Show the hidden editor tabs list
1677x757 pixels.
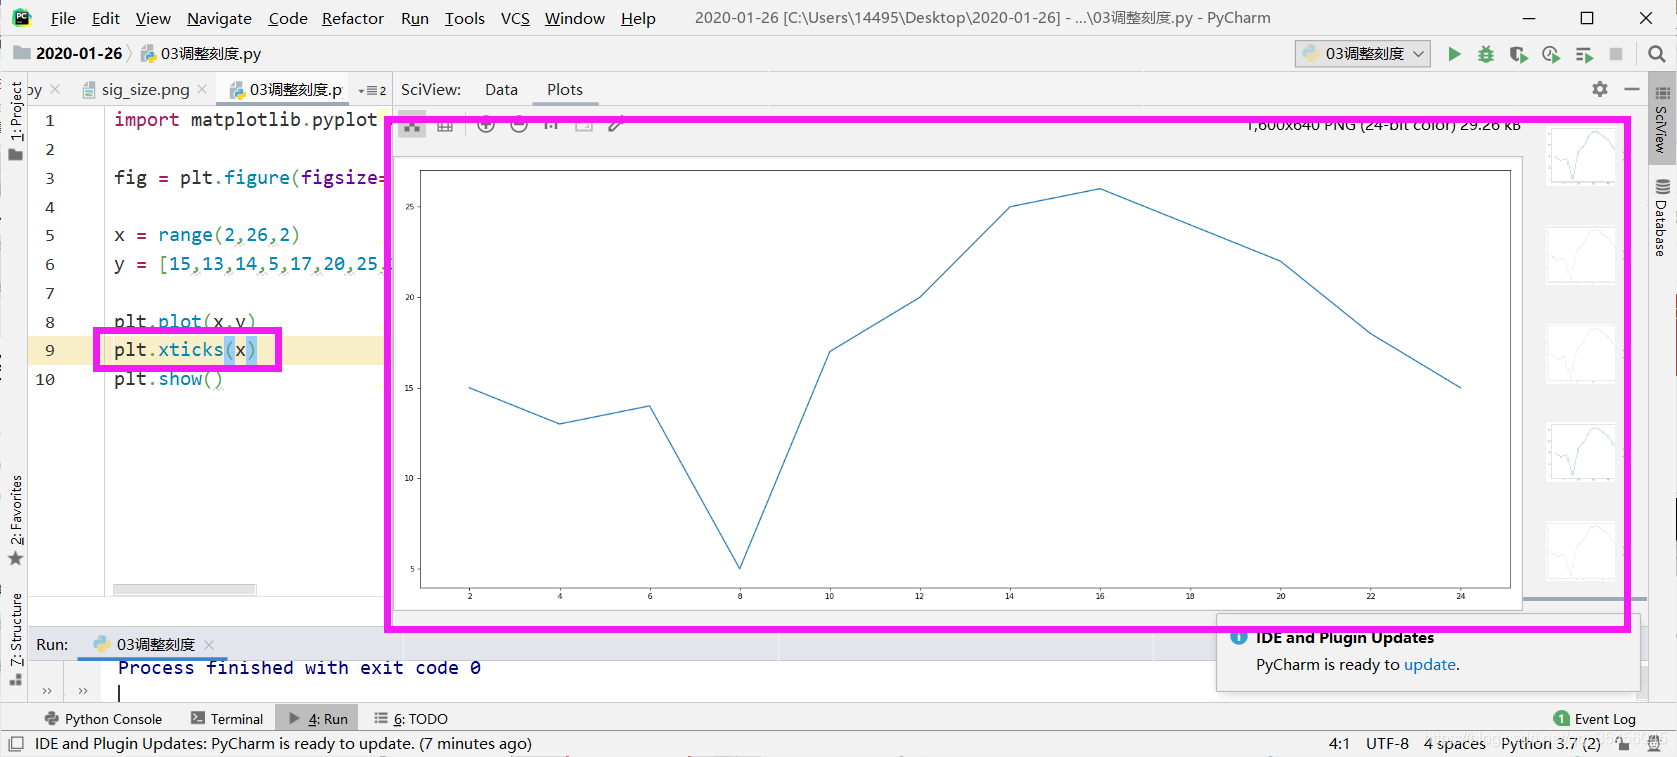372,90
